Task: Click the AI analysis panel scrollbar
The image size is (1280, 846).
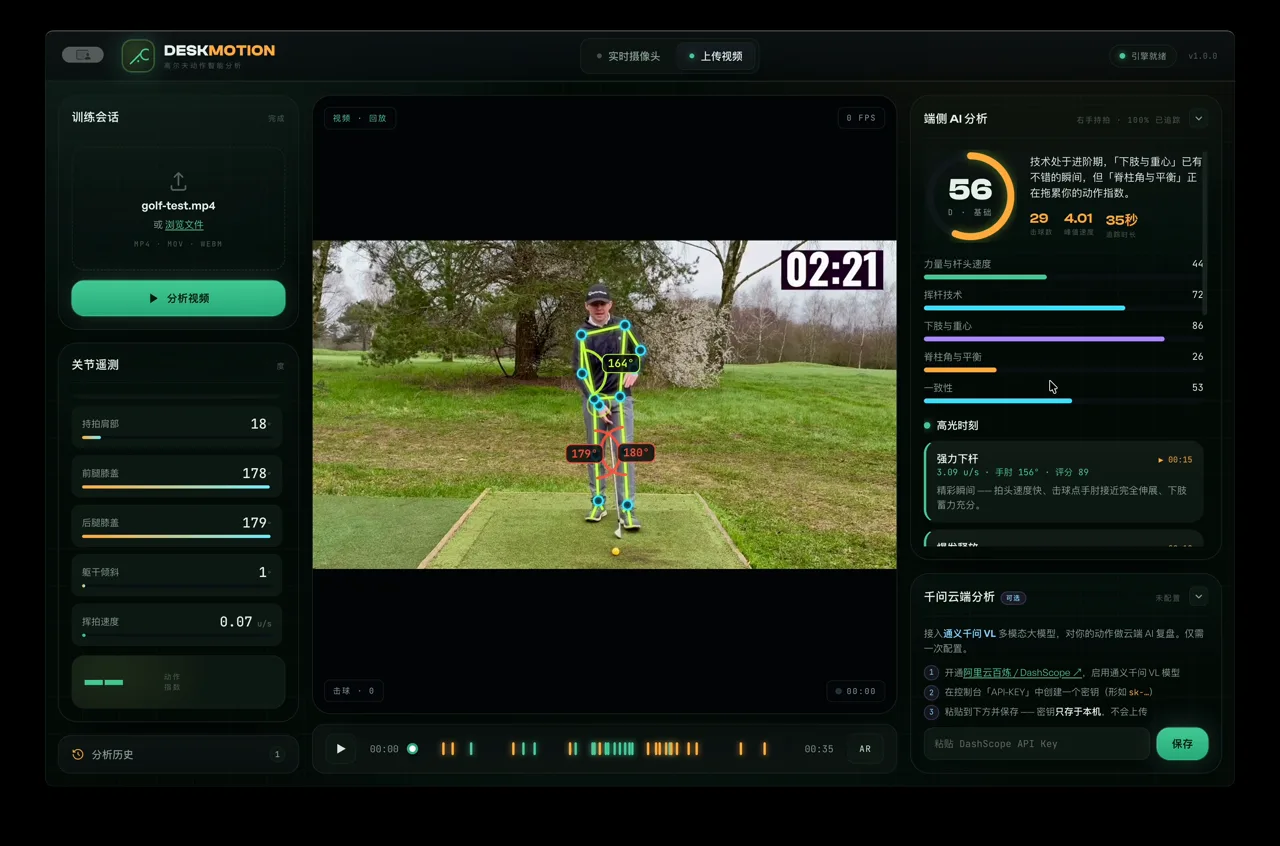Action: click(1205, 235)
